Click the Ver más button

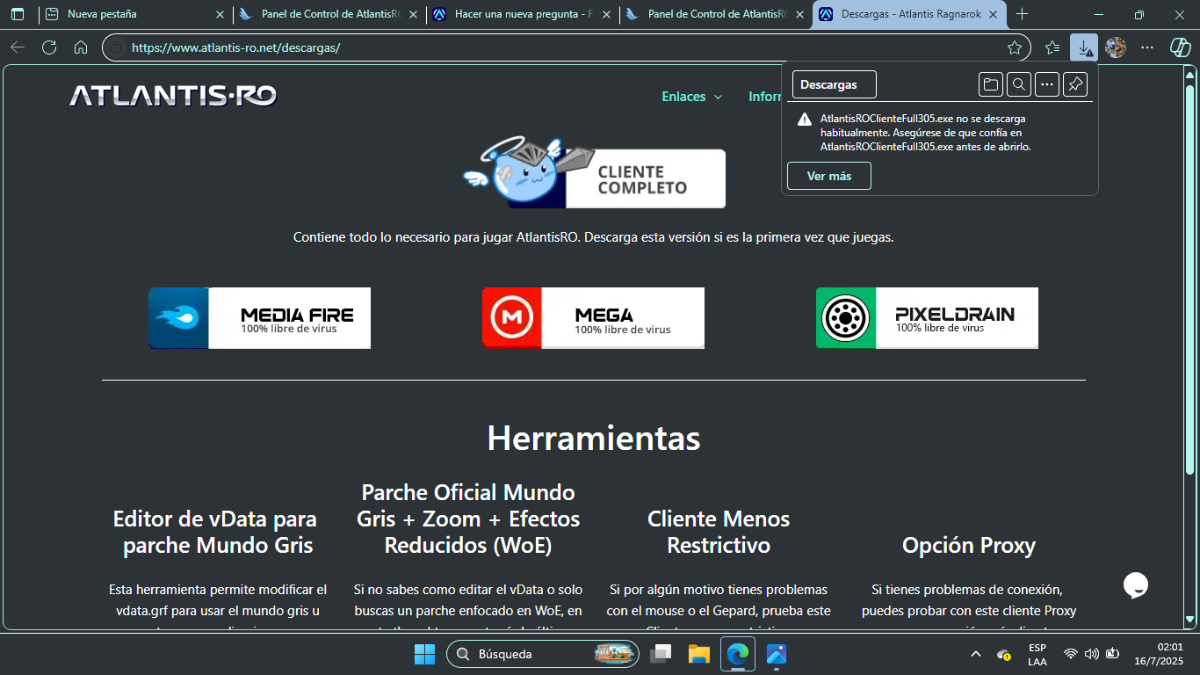(x=829, y=176)
